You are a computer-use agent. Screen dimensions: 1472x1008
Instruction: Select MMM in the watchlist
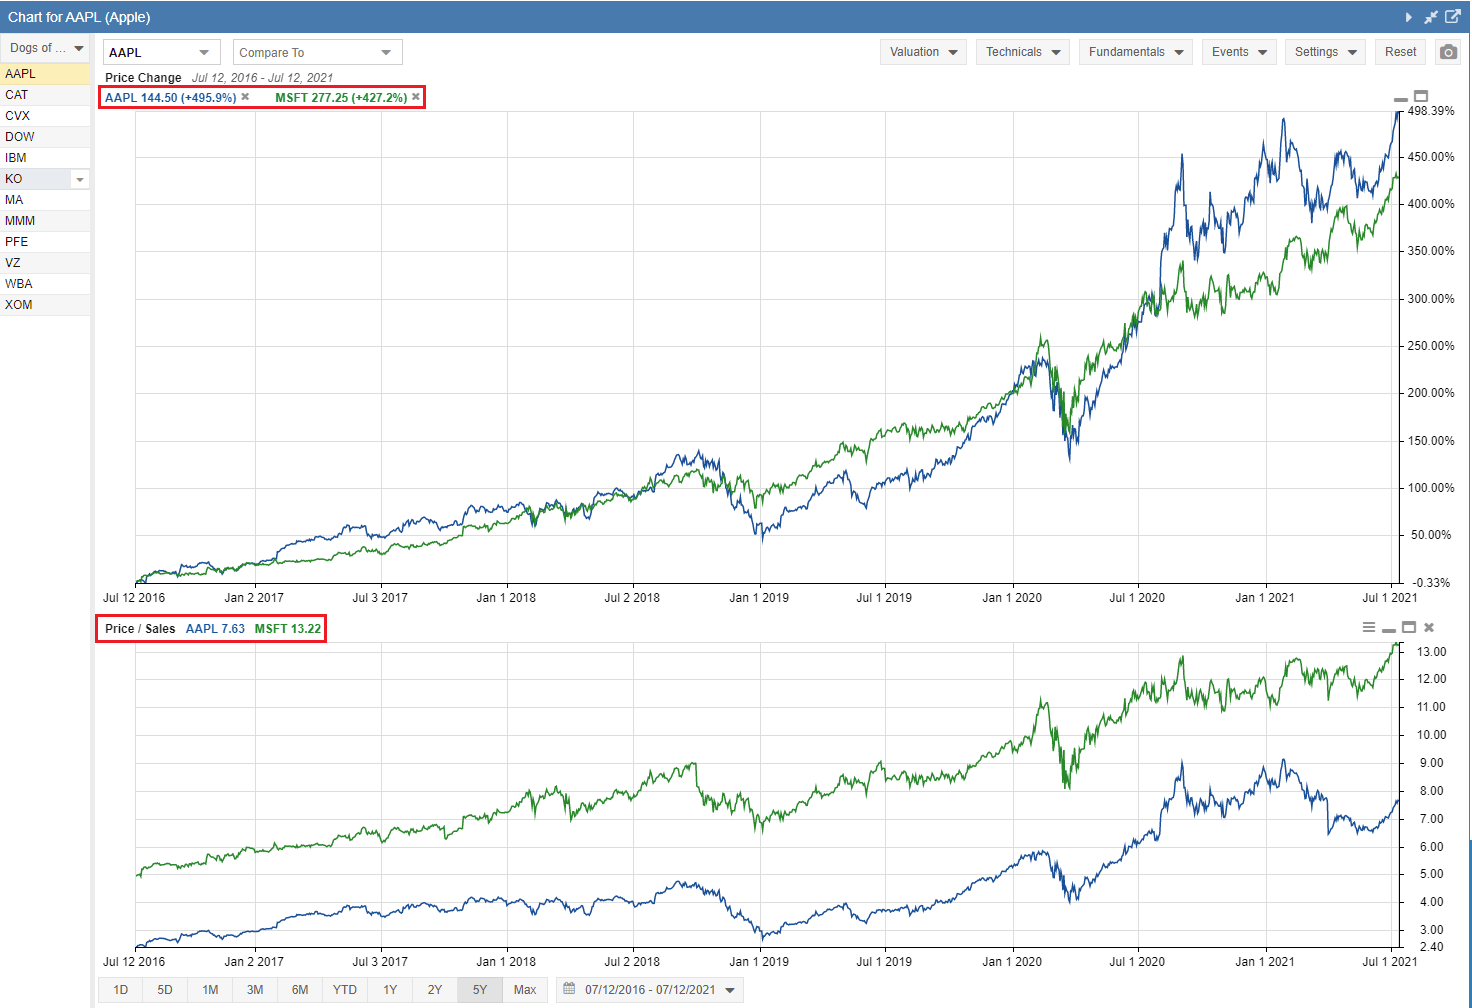pos(45,221)
